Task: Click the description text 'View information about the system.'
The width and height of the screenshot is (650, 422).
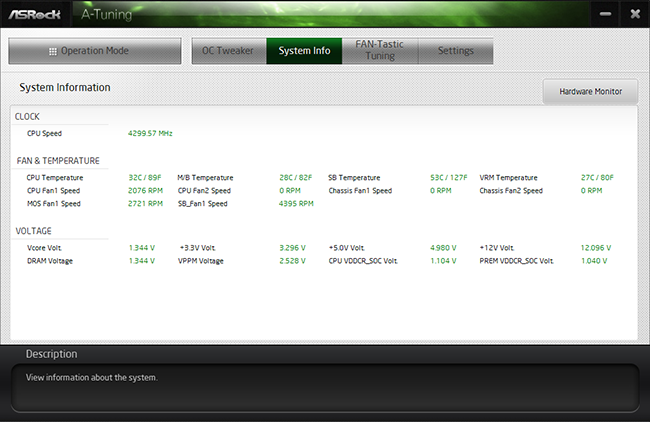Action: (92, 378)
